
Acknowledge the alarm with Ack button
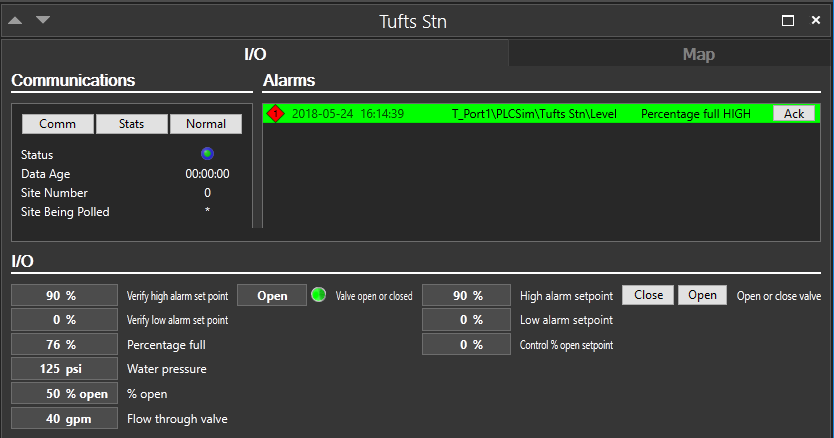(x=794, y=114)
